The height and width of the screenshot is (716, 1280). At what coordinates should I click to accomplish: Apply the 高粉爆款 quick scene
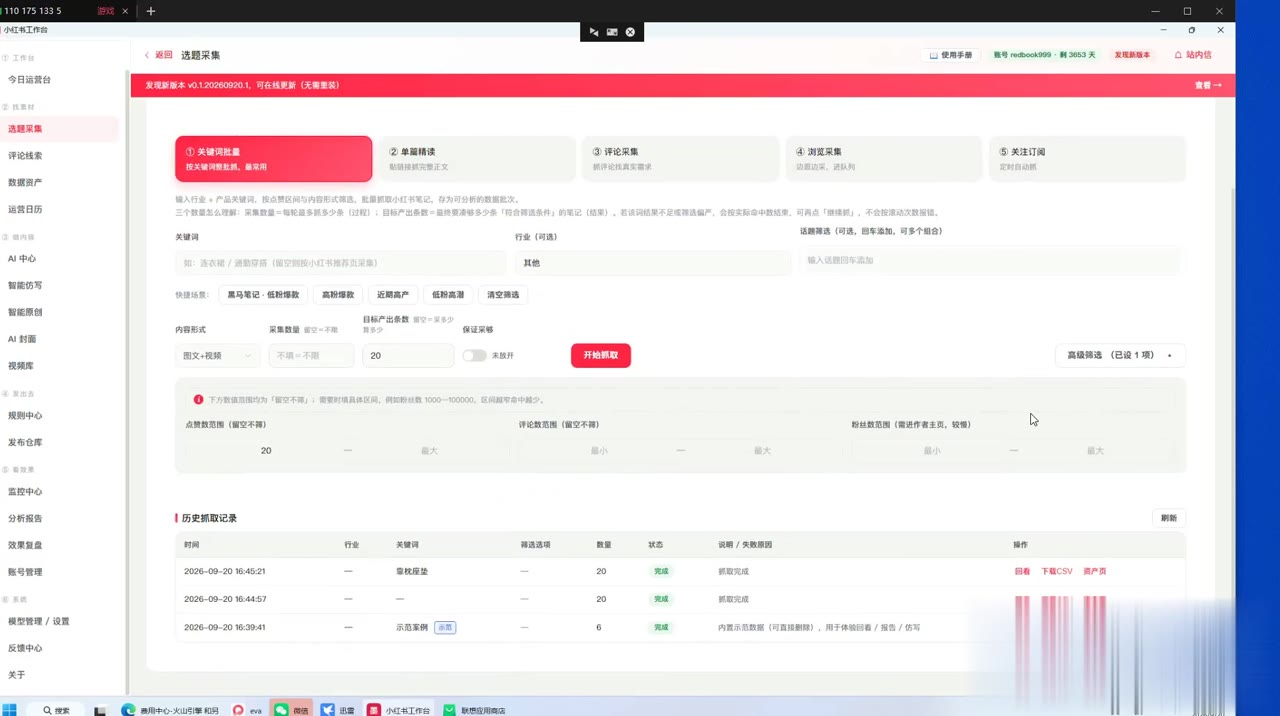(x=338, y=295)
